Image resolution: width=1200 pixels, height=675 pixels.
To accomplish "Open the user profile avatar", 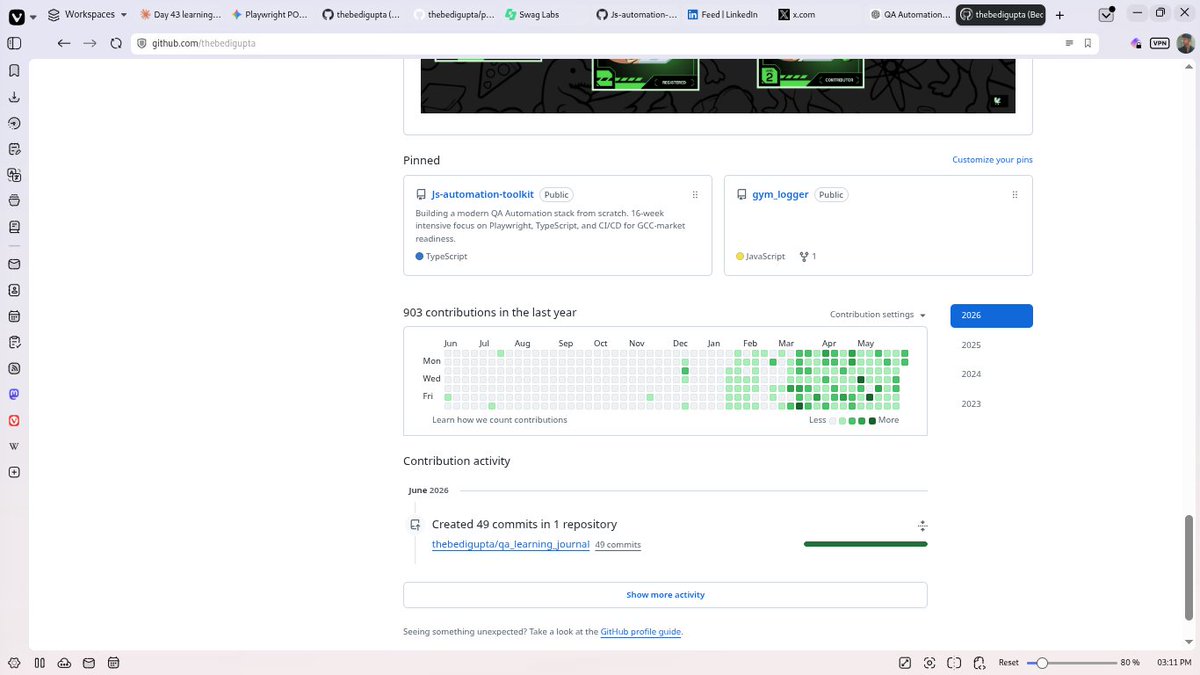I will [1184, 43].
